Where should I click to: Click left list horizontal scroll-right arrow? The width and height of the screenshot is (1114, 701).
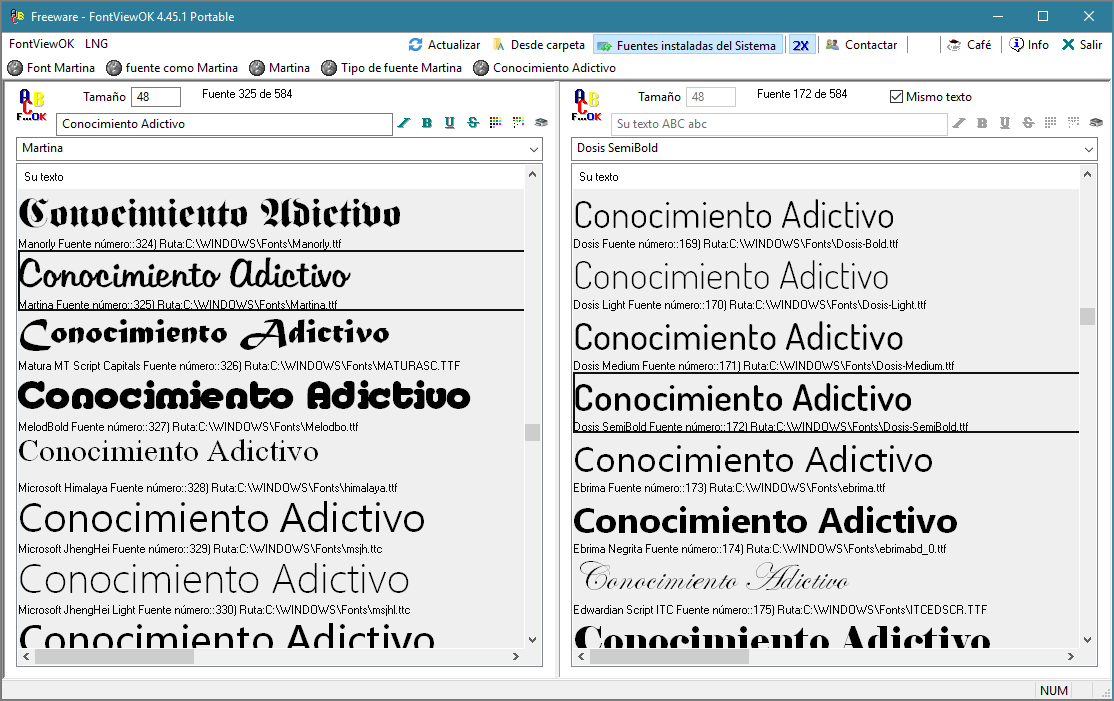516,657
